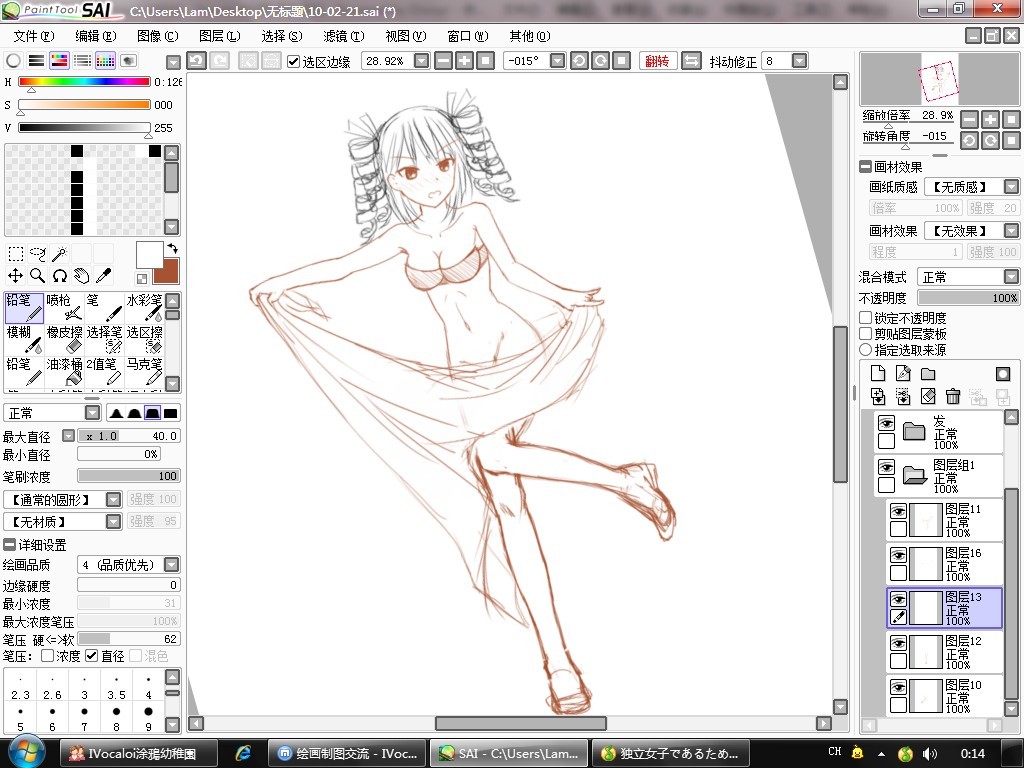Create a new layer folder
Screen dimensions: 1024x768
[x=928, y=374]
